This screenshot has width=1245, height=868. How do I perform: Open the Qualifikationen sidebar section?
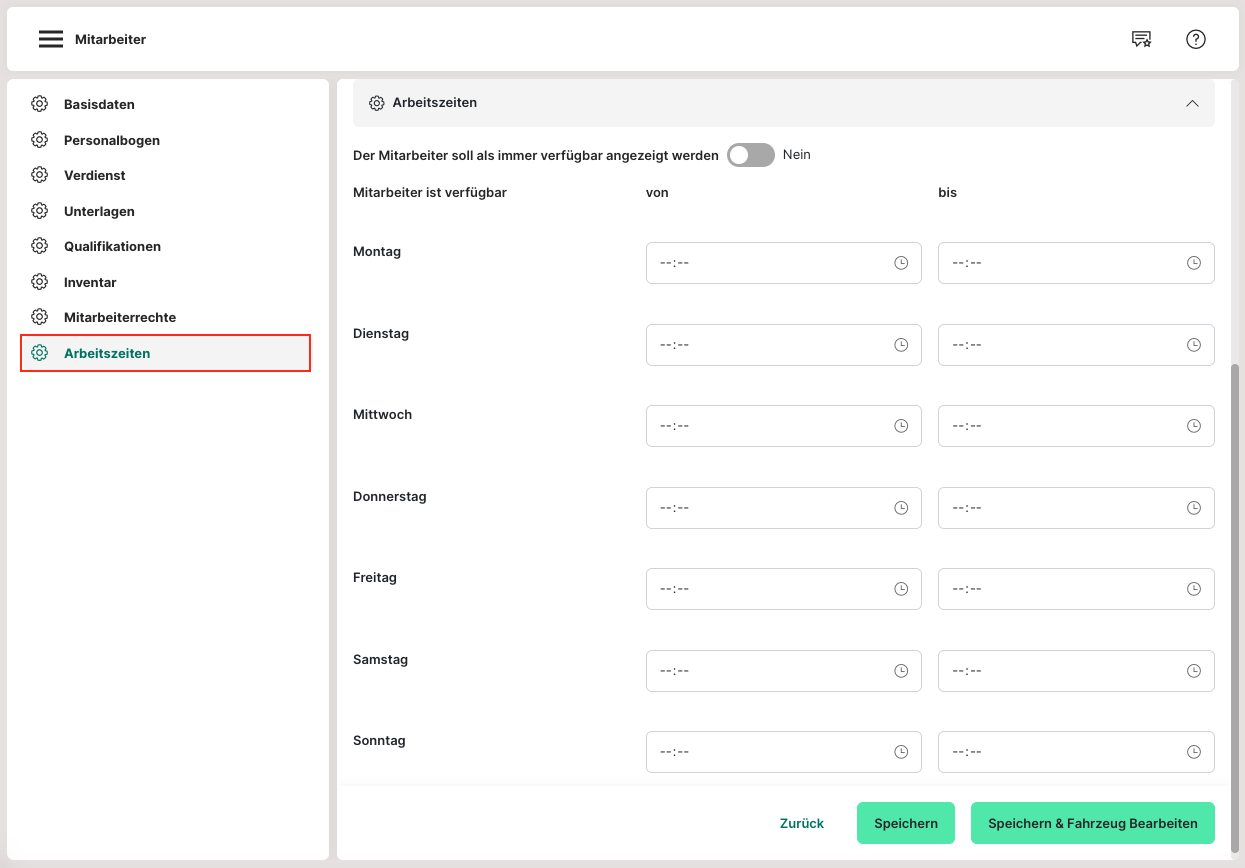coord(112,246)
